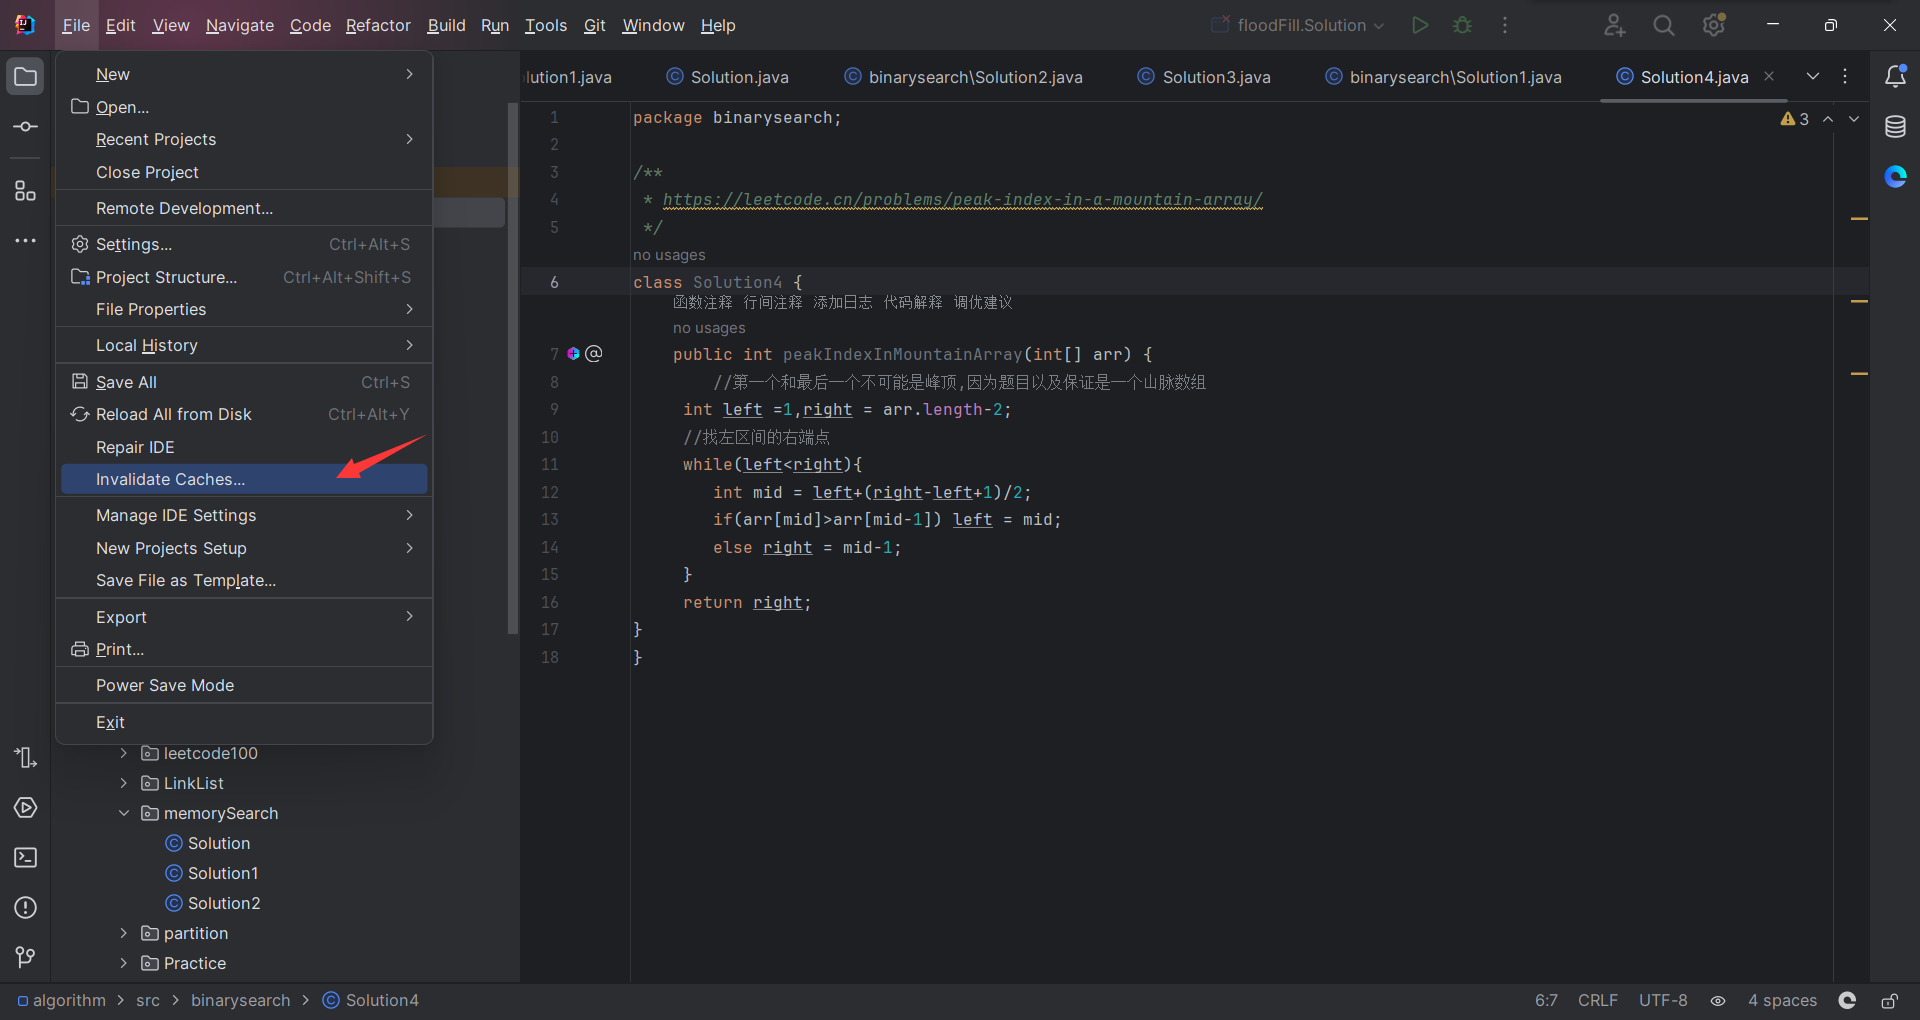Open the Database tool window icon
This screenshot has height=1020, width=1920.
1895,127
